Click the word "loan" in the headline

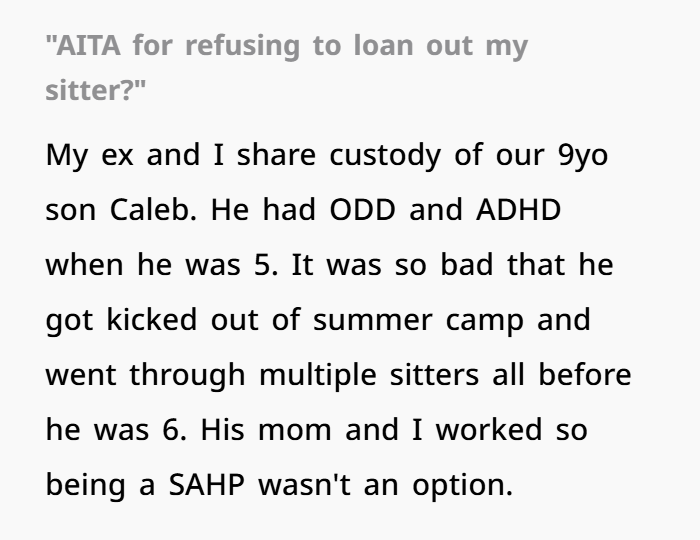(x=383, y=46)
